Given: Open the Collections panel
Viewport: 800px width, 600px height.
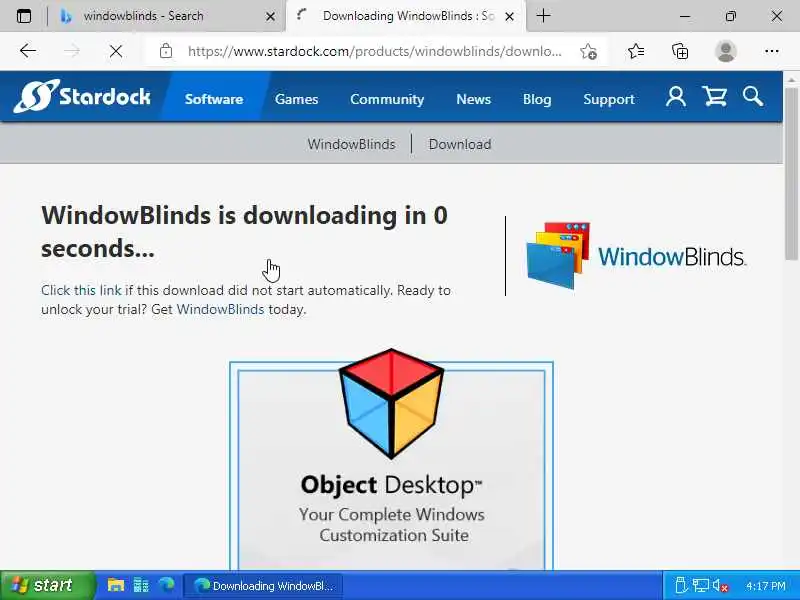Looking at the screenshot, I should 680,51.
